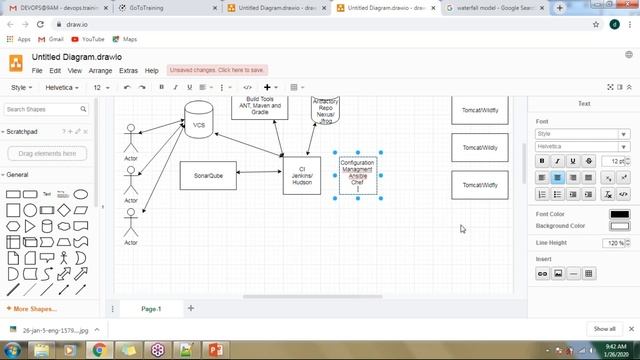The image size is (640, 360).
Task: Set right alignment in Text panel
Action: point(573,178)
